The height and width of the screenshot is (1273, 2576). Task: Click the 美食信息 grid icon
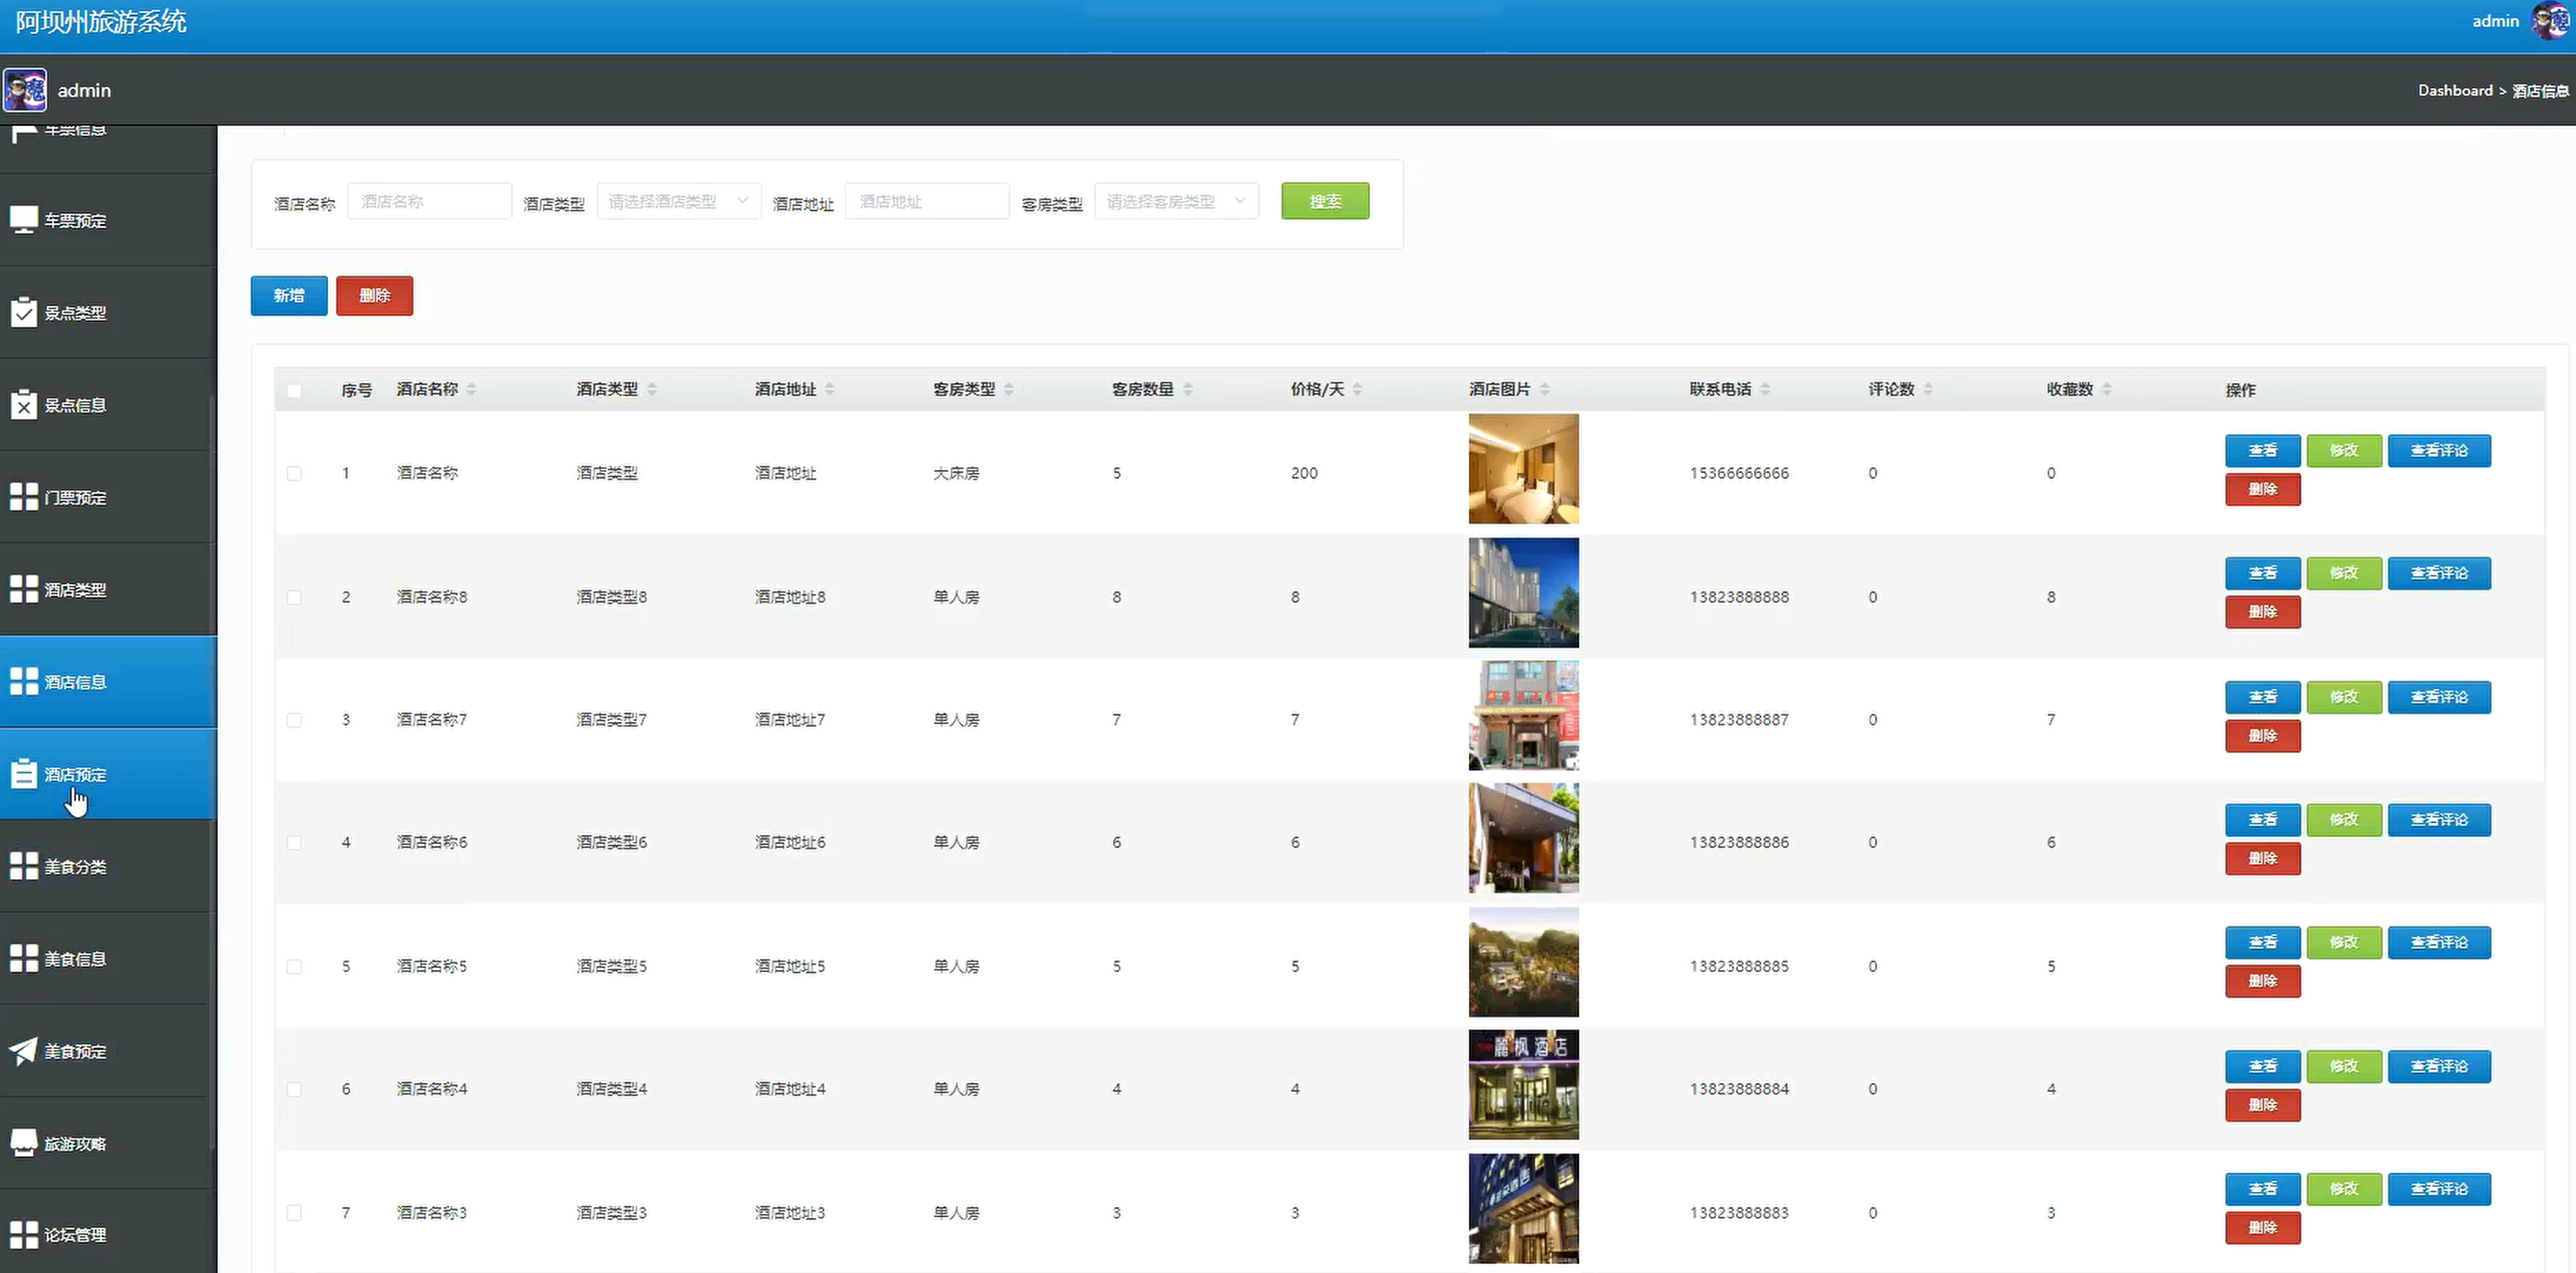23,958
